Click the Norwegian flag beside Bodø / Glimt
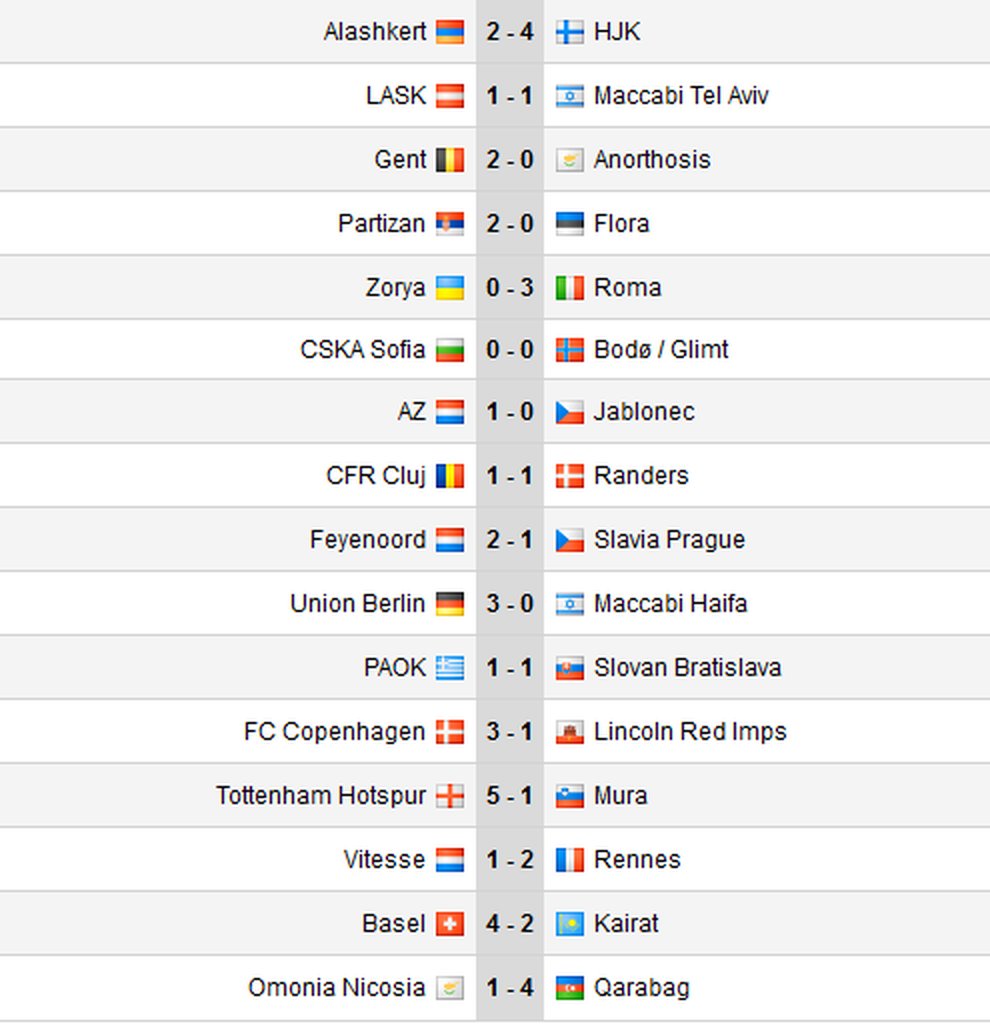 click(569, 350)
